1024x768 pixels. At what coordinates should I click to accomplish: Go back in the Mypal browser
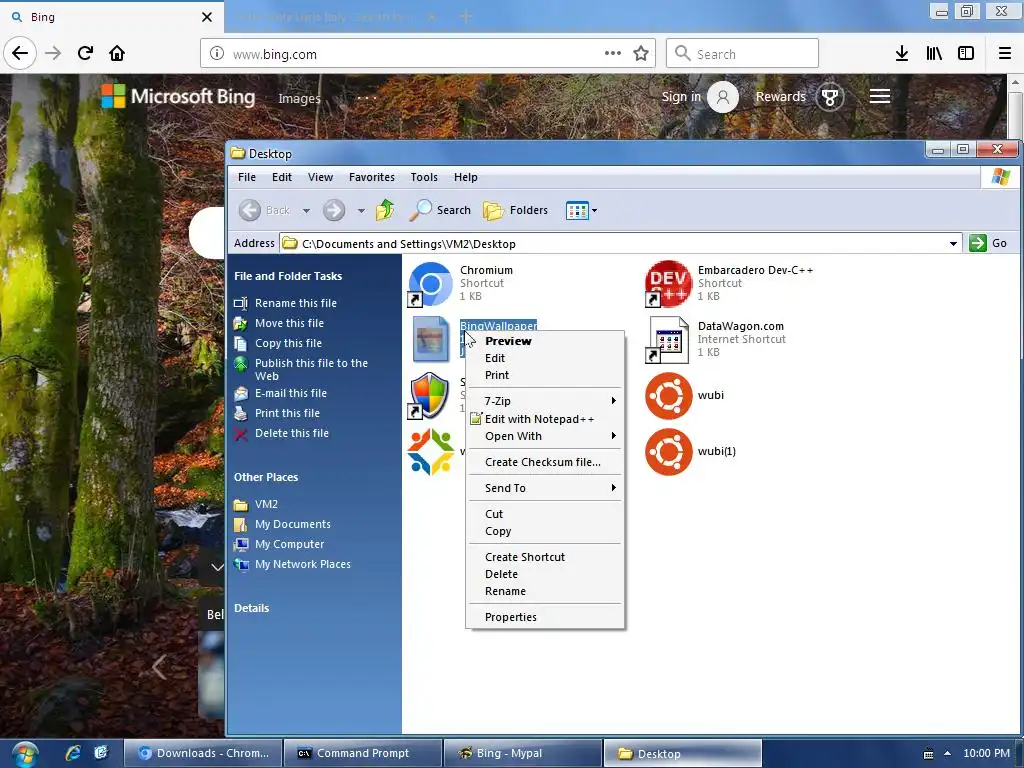coord(20,53)
